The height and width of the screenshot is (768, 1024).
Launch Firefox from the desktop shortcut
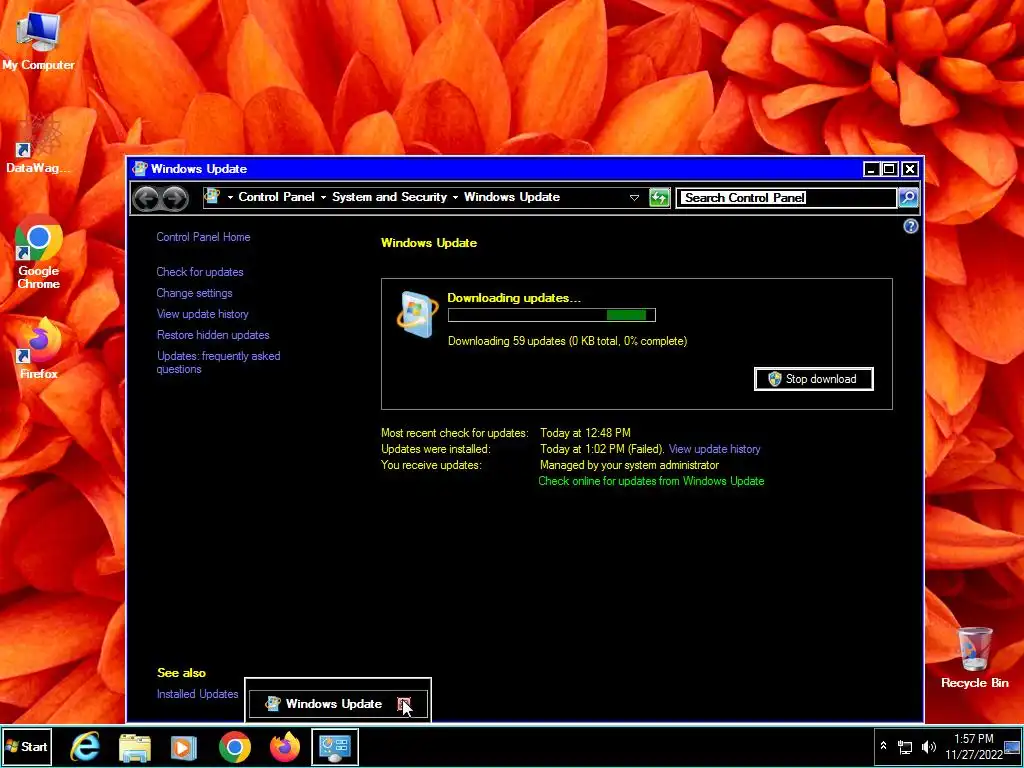pos(38,348)
